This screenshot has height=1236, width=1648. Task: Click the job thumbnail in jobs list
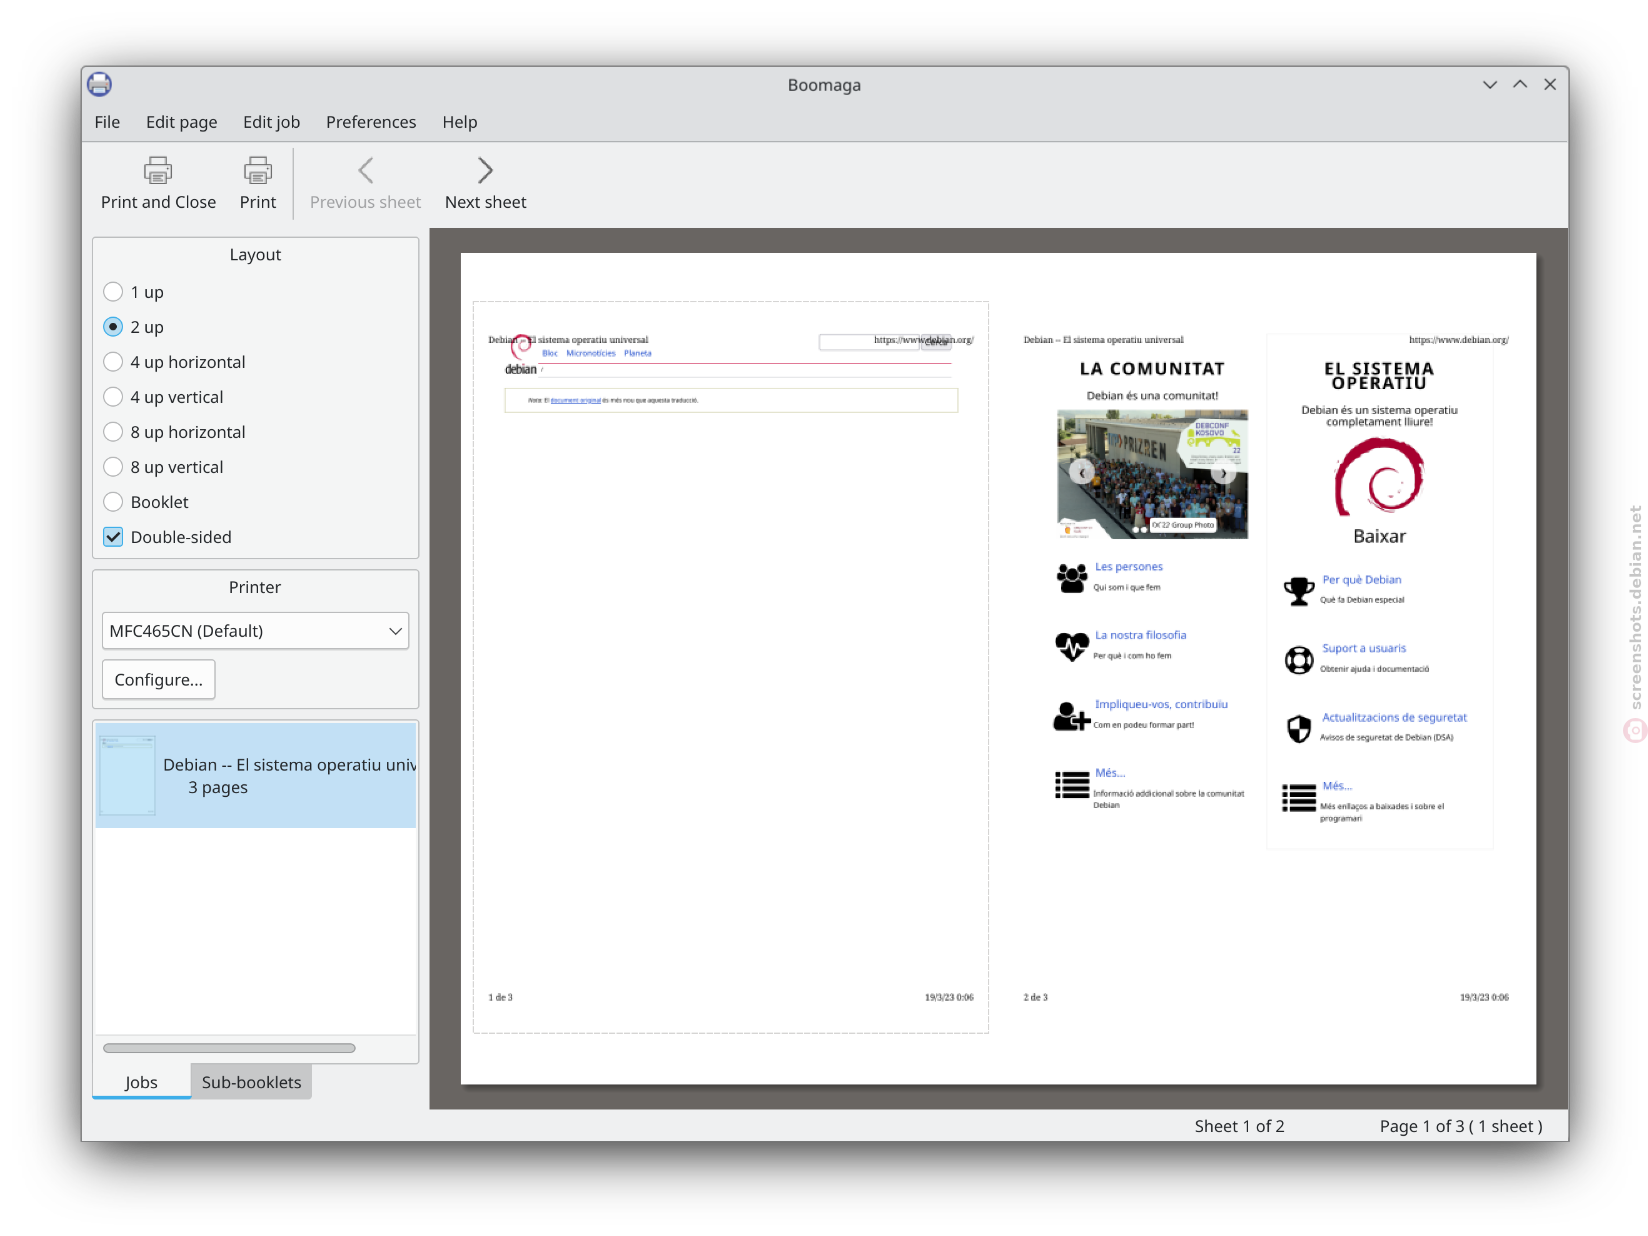127,775
